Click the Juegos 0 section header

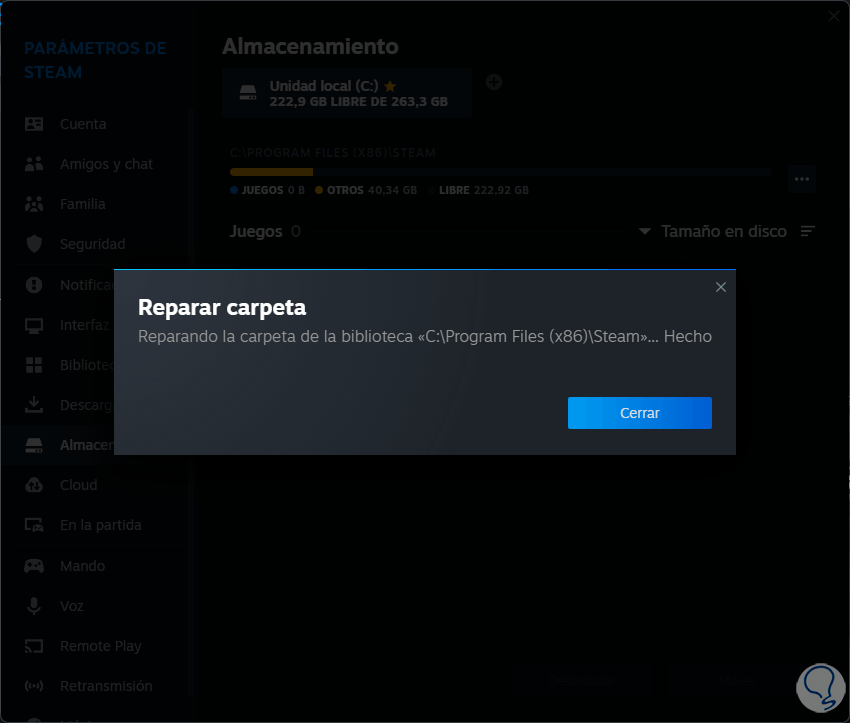coord(265,231)
